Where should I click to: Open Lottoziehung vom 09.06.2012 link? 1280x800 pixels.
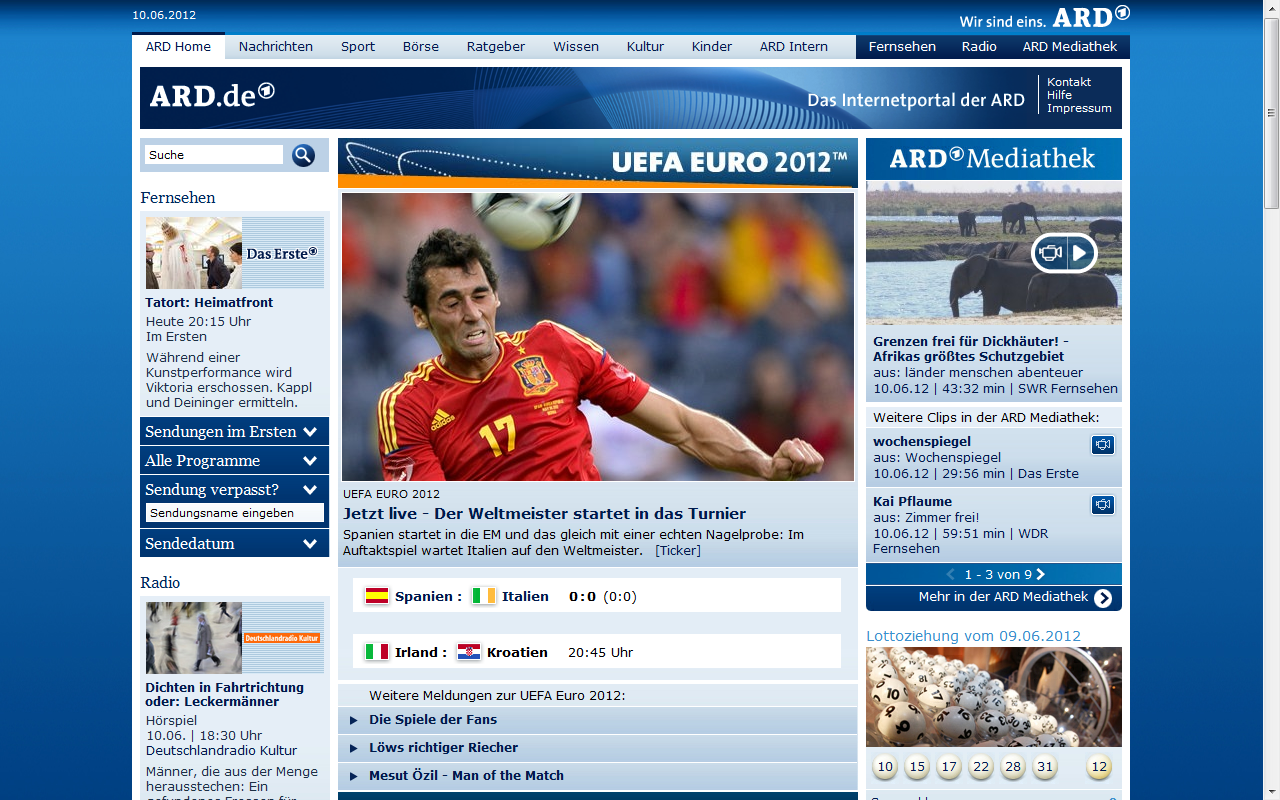(973, 636)
